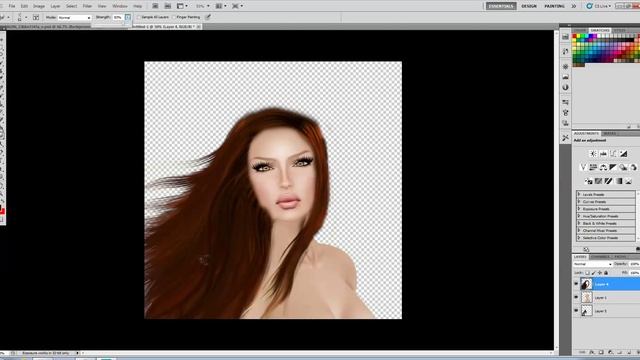Add a Brightness/Contrast adjustment

pos(593,154)
